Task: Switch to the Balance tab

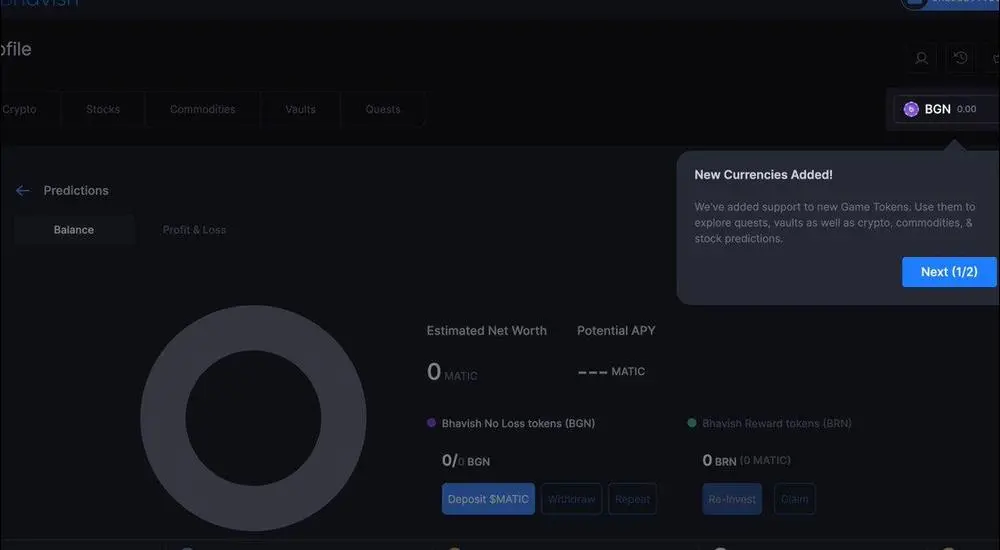Action: [x=74, y=230]
